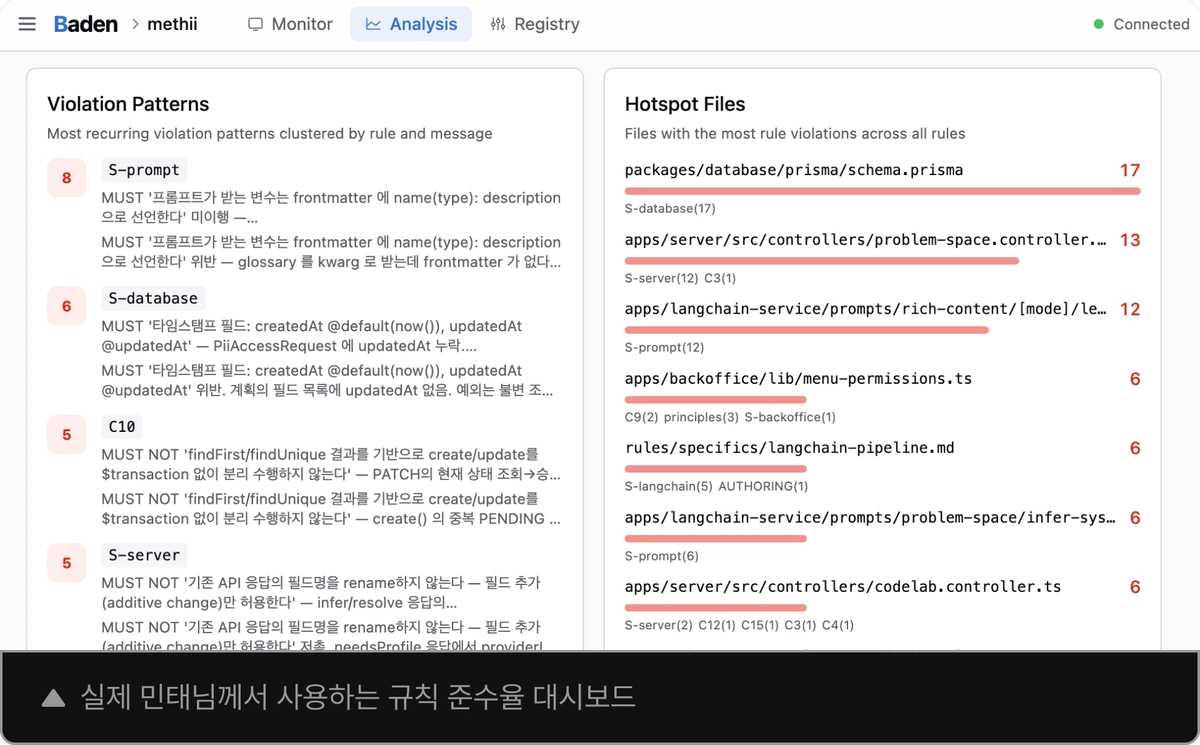
Task: Click the Registry sliders icon
Action: [x=498, y=24]
